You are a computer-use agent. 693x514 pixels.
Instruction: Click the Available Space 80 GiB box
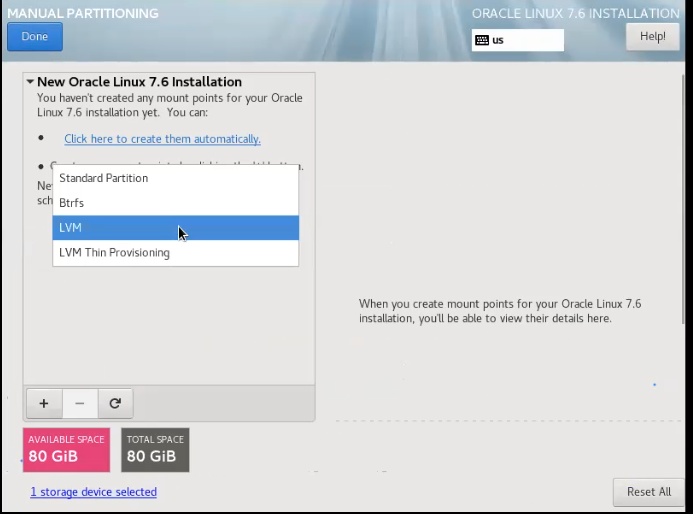click(x=66, y=450)
